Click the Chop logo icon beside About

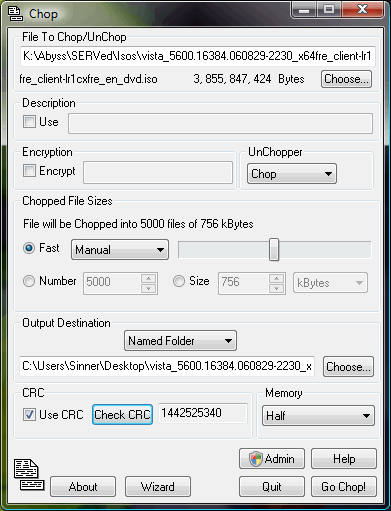(29, 475)
